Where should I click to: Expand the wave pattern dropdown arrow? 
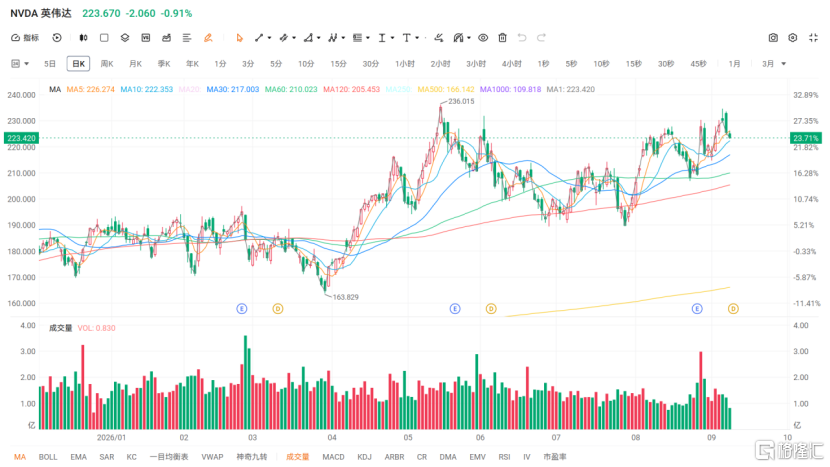click(343, 38)
